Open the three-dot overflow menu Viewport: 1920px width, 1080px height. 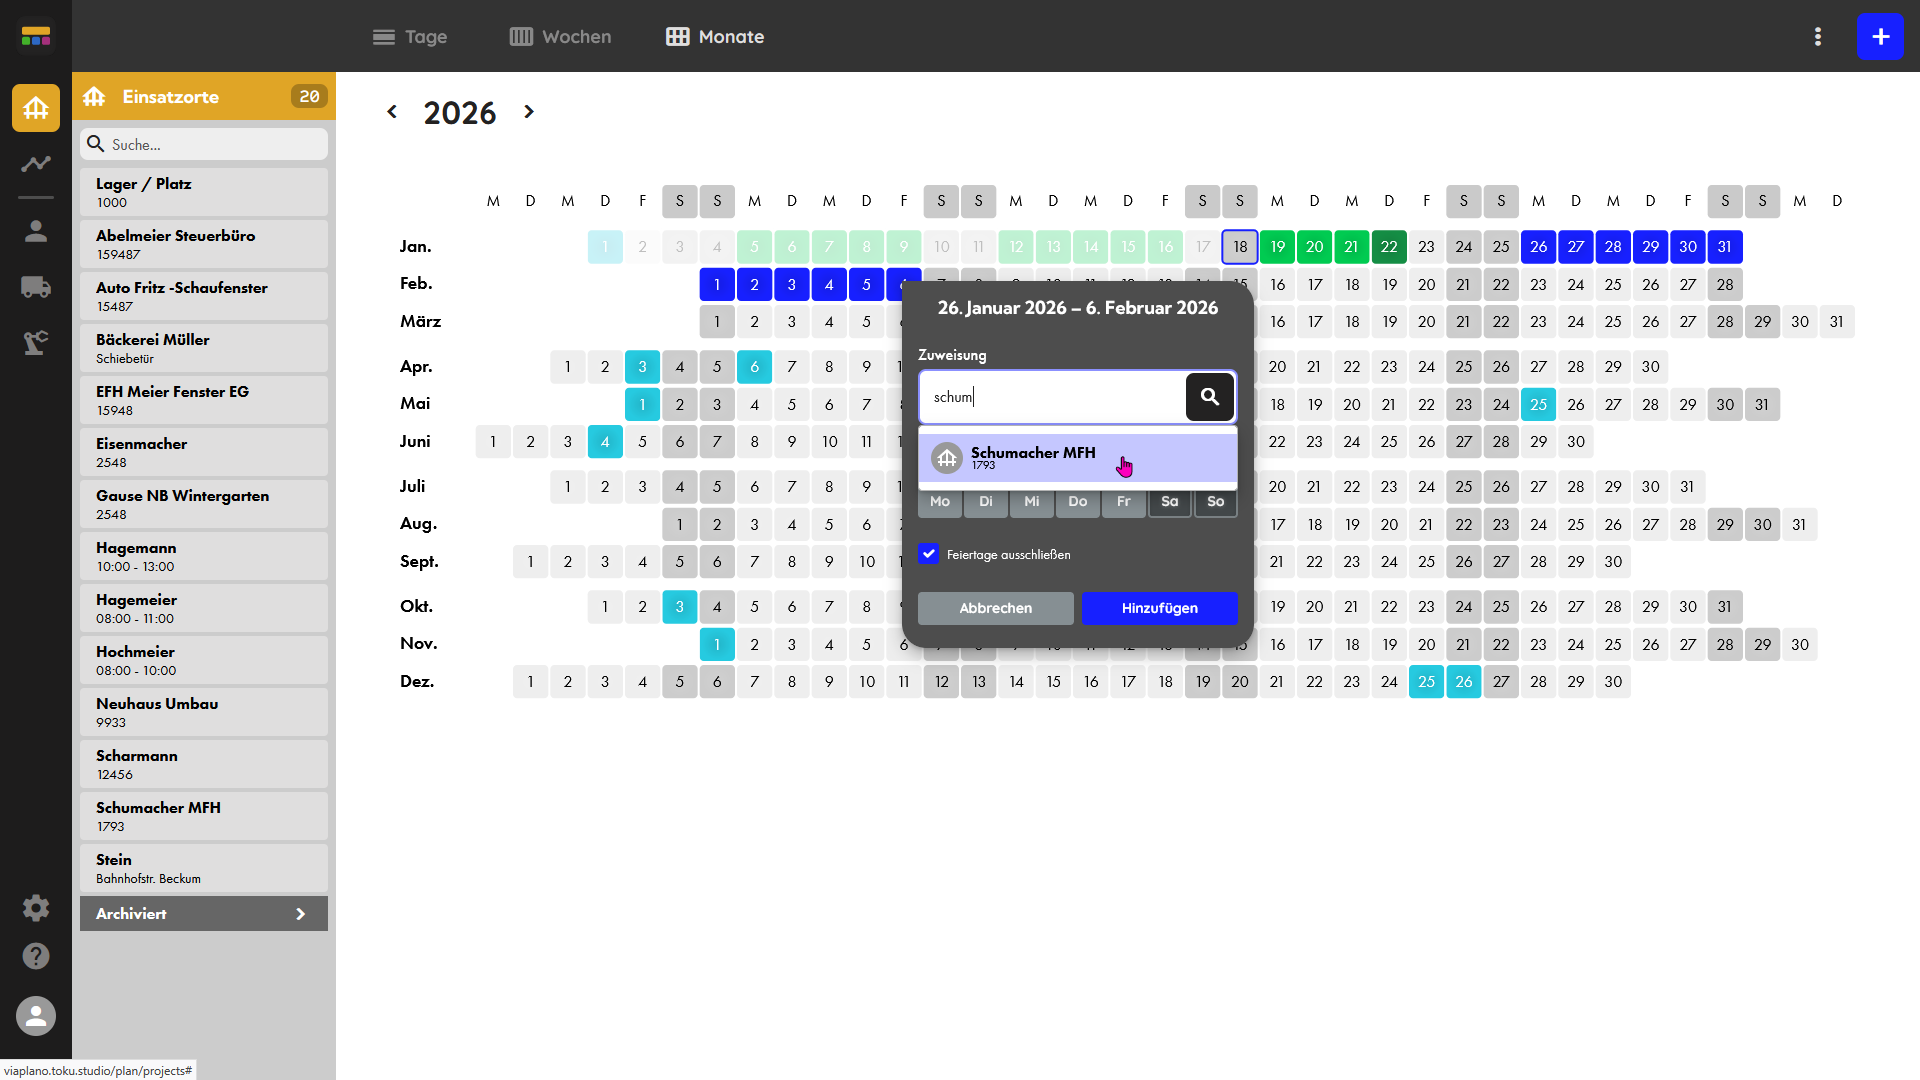tap(1817, 37)
